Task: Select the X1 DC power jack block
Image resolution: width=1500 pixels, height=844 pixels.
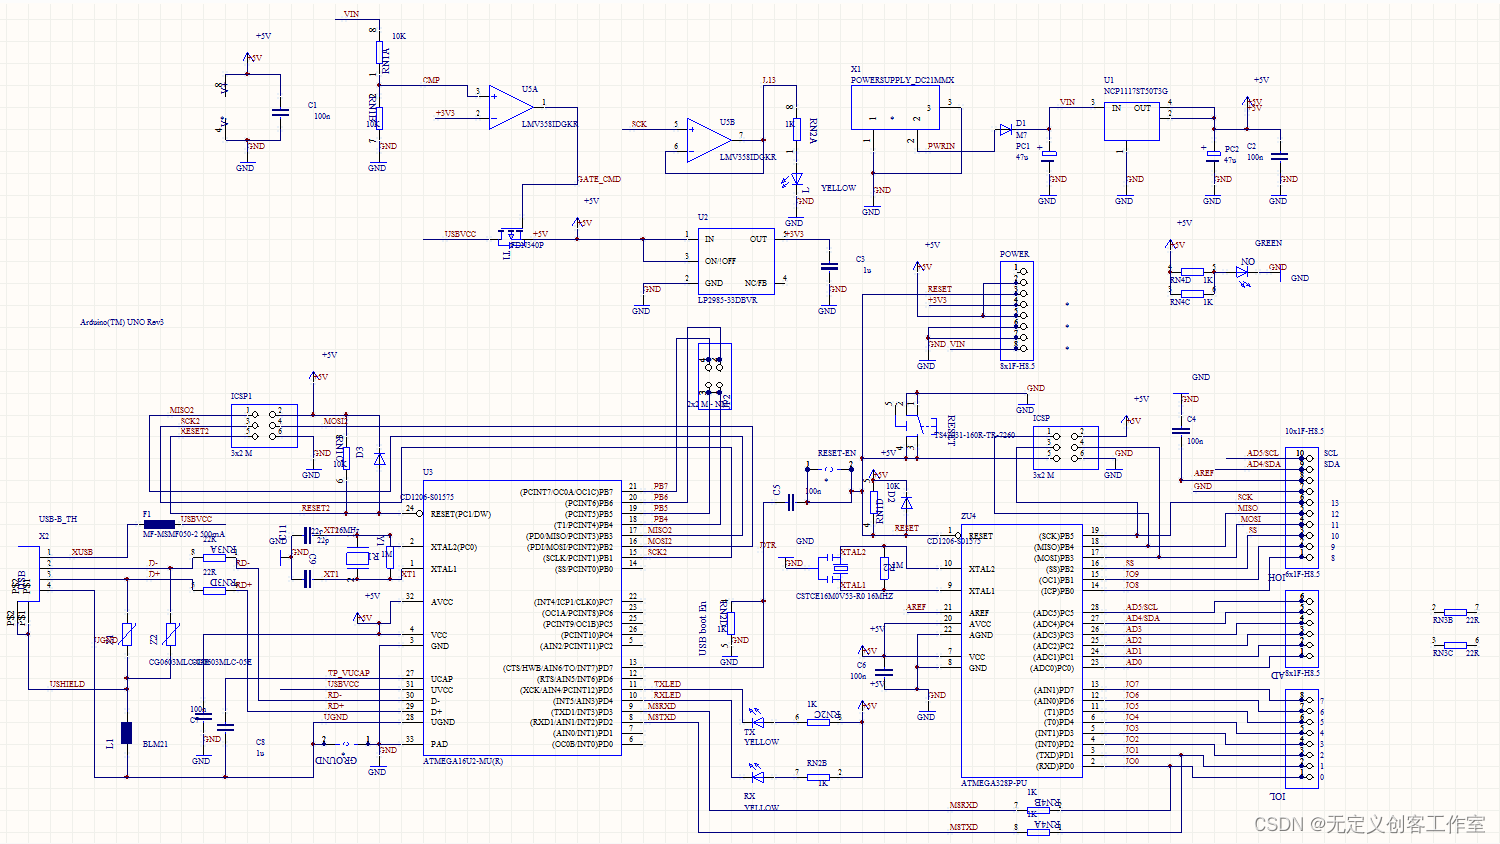Action: (896, 107)
